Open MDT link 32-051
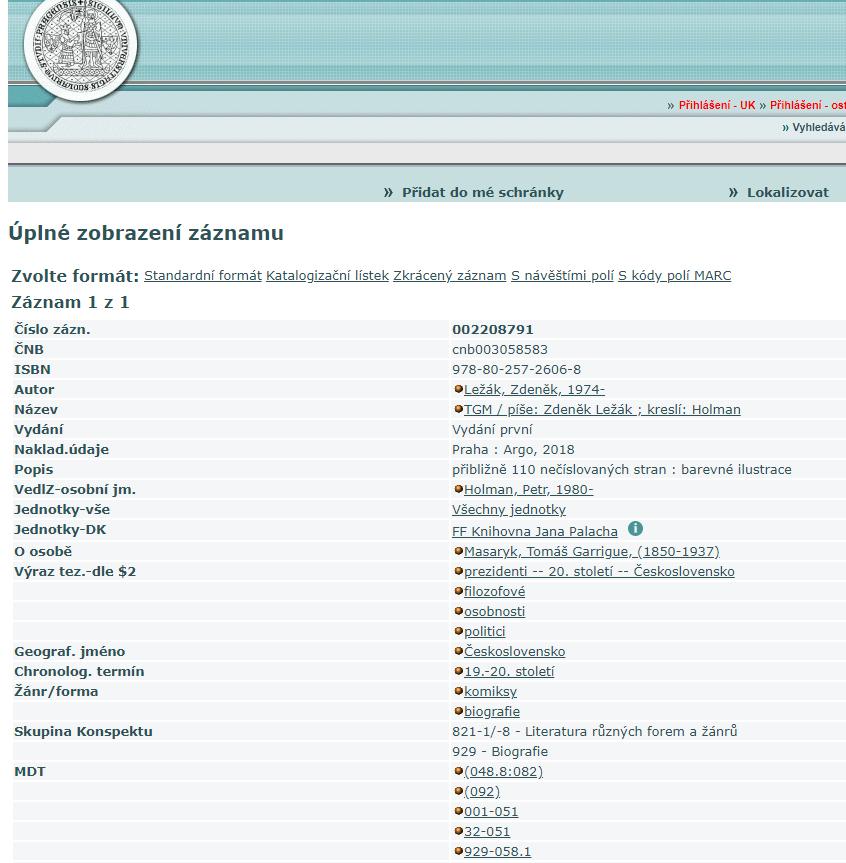This screenshot has width=846, height=863. [487, 831]
